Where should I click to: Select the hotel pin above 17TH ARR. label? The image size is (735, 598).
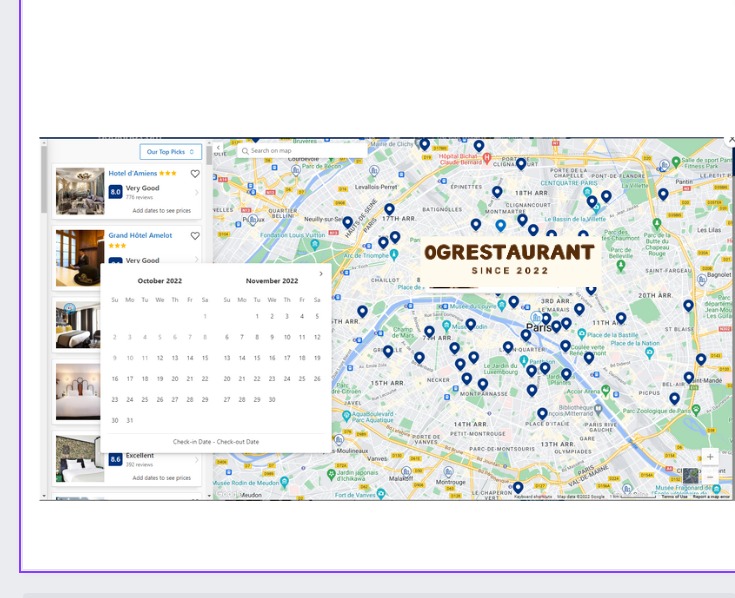[390, 209]
